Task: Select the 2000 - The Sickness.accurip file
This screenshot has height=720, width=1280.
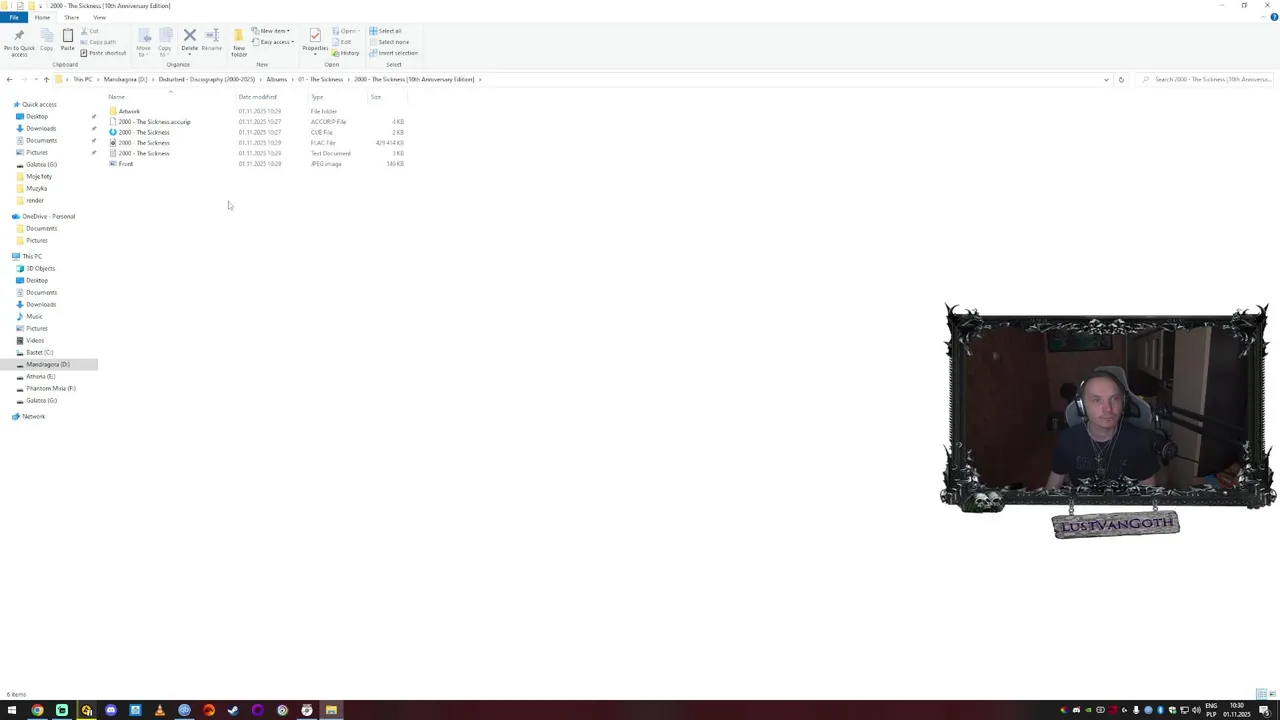Action: click(154, 122)
